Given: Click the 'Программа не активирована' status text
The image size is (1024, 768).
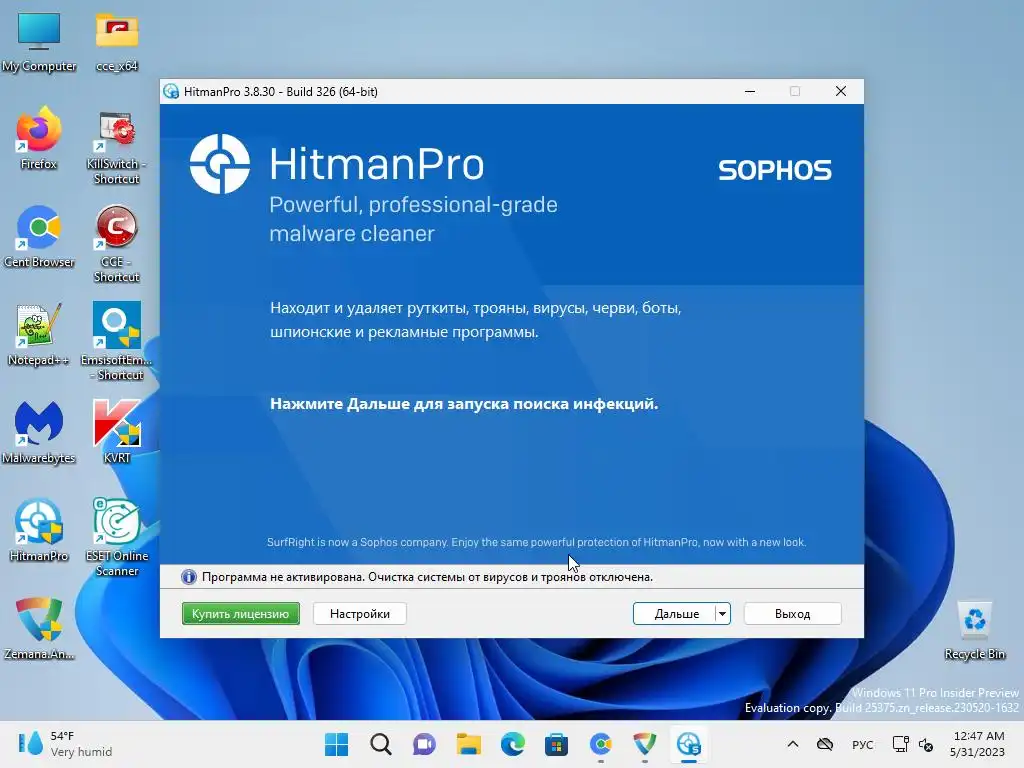Looking at the screenshot, I should click(x=427, y=577).
